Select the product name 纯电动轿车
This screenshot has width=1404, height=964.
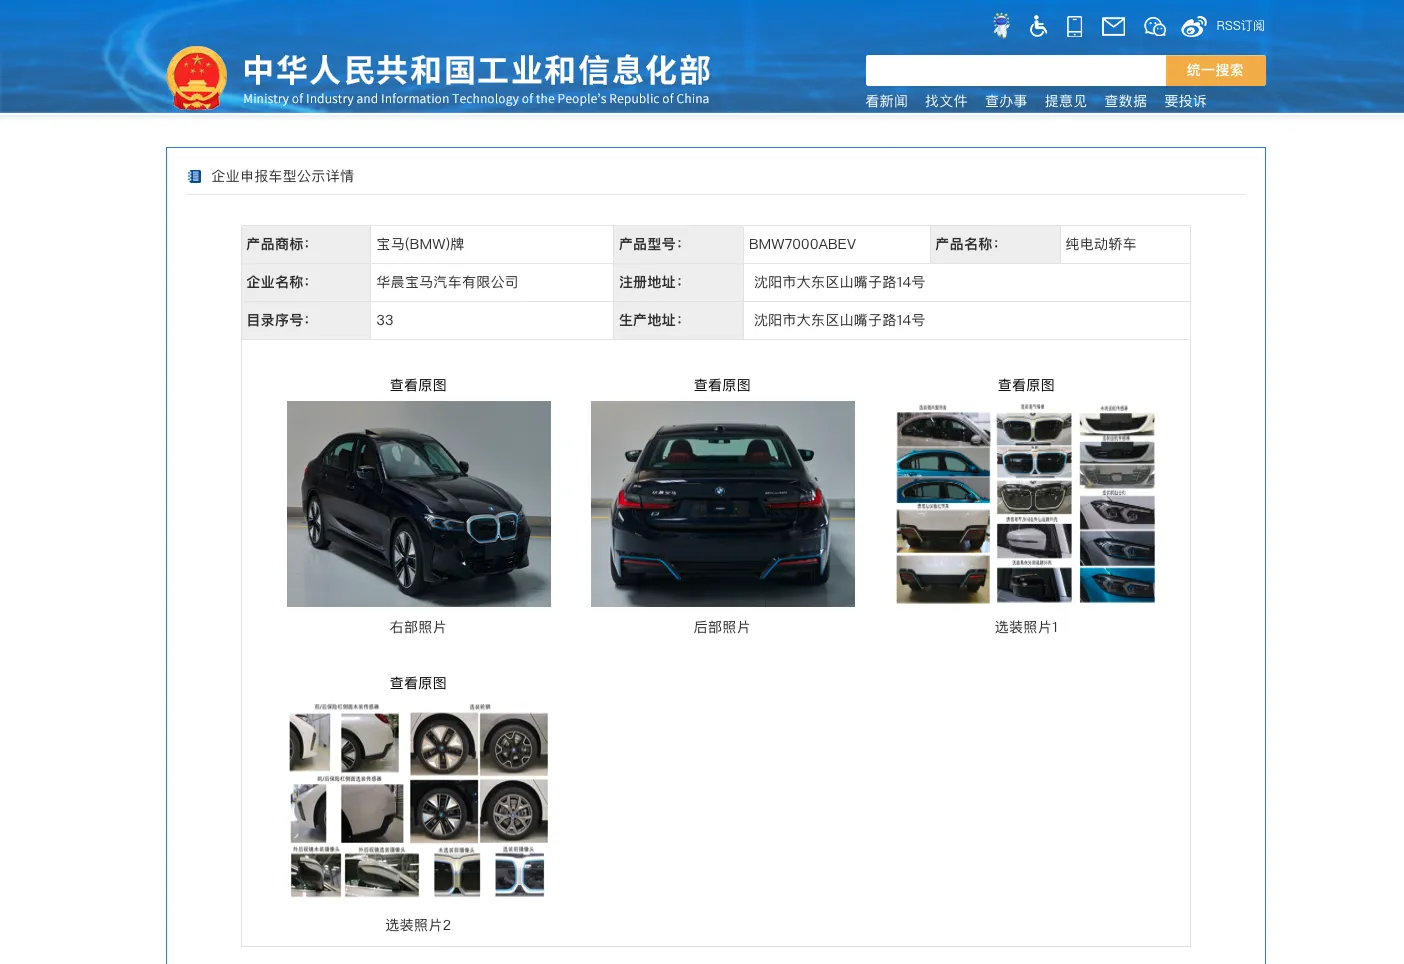(x=1100, y=244)
